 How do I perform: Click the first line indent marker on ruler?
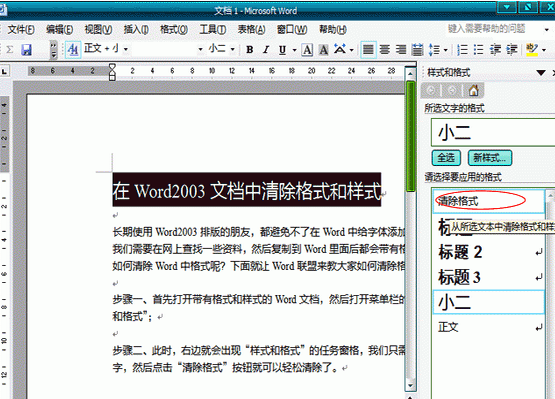click(112, 67)
